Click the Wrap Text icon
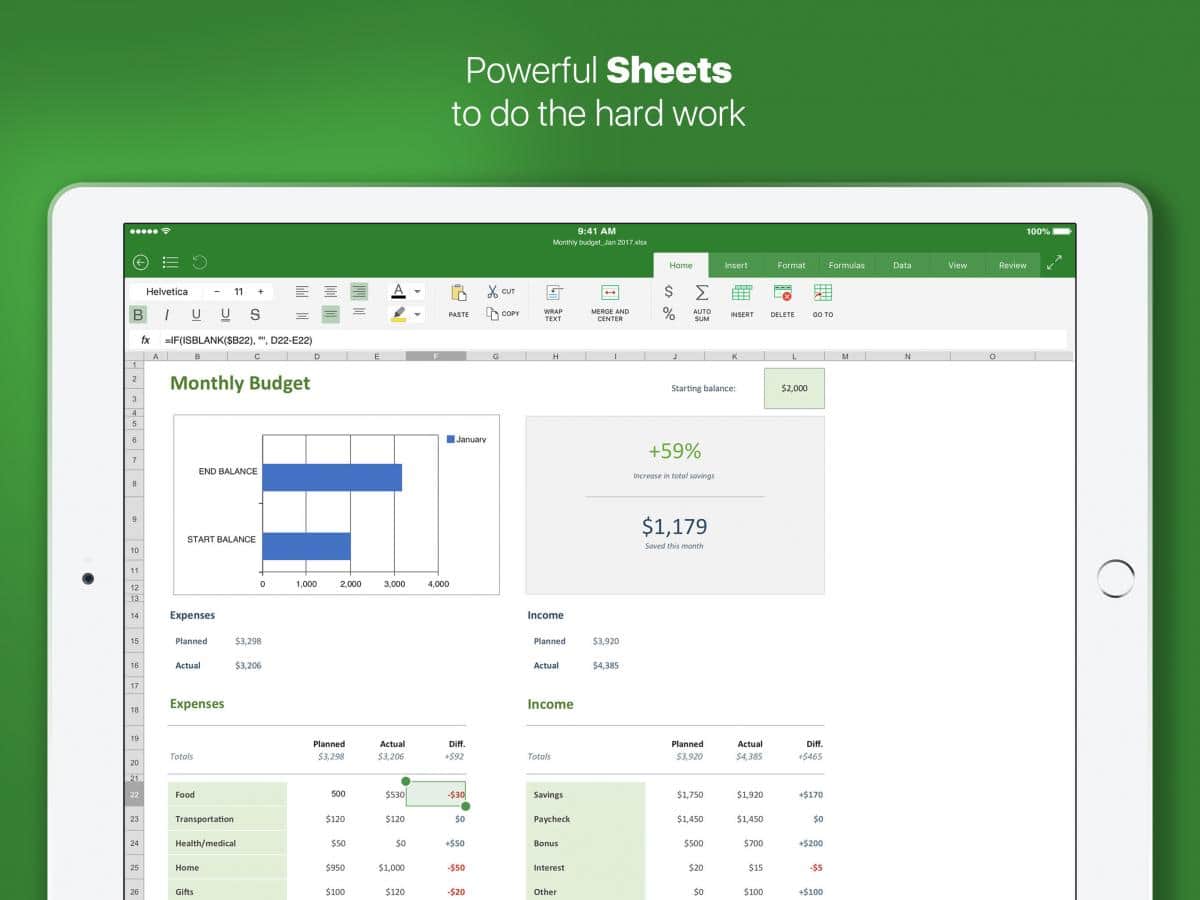The image size is (1200, 900). (x=553, y=293)
